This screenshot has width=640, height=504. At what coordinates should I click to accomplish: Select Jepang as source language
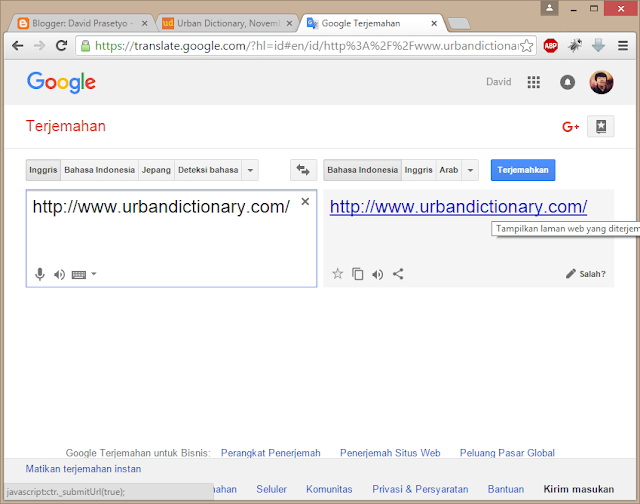coord(156,170)
